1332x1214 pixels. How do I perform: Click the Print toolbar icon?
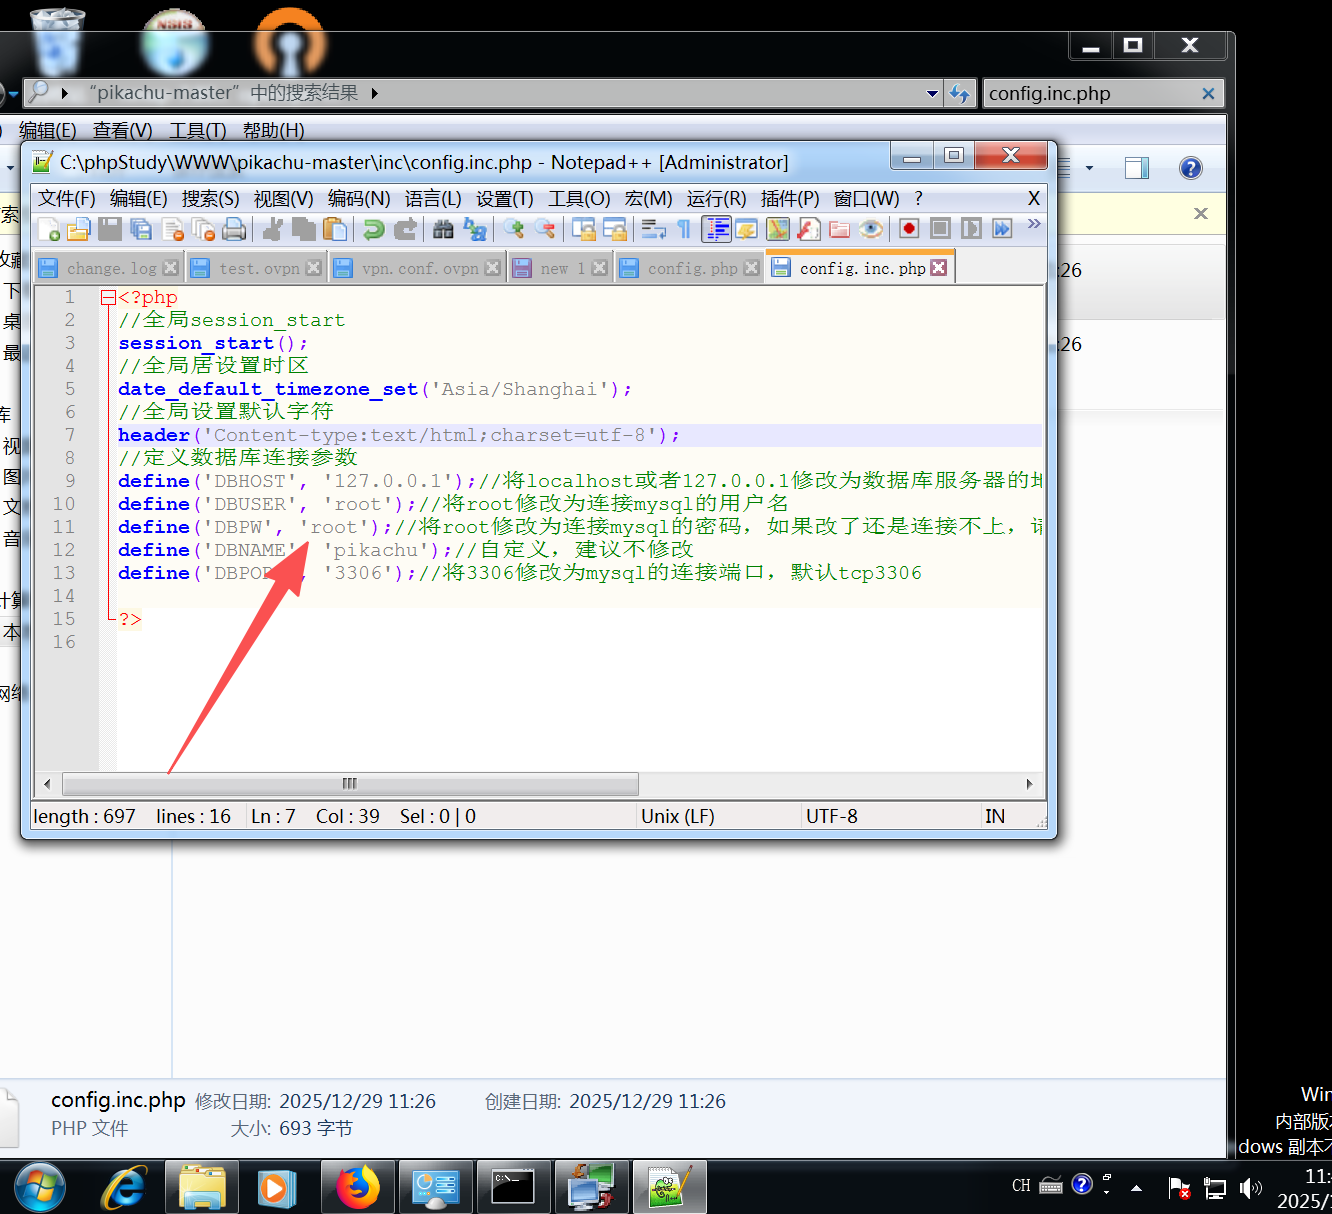point(234,229)
